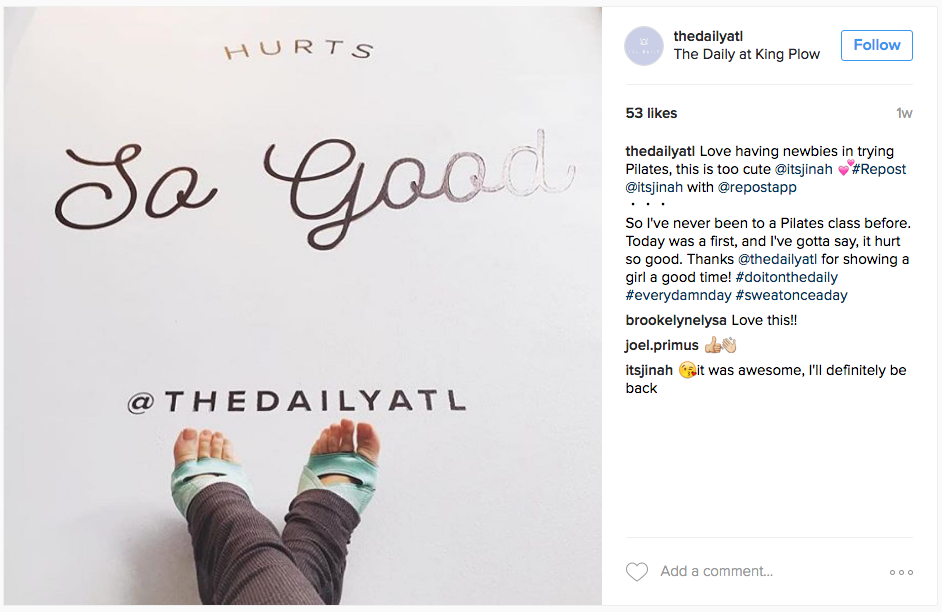Open #doitonthedaily hashtag
The image size is (942, 612).
786,277
